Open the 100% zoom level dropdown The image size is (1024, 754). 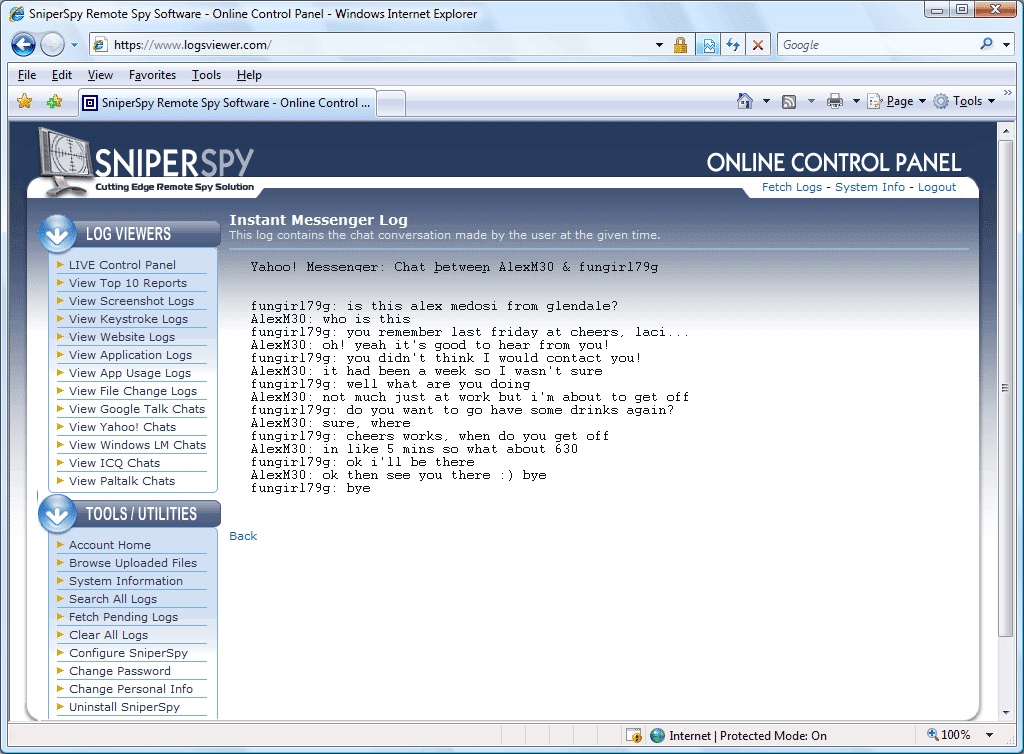[989, 735]
